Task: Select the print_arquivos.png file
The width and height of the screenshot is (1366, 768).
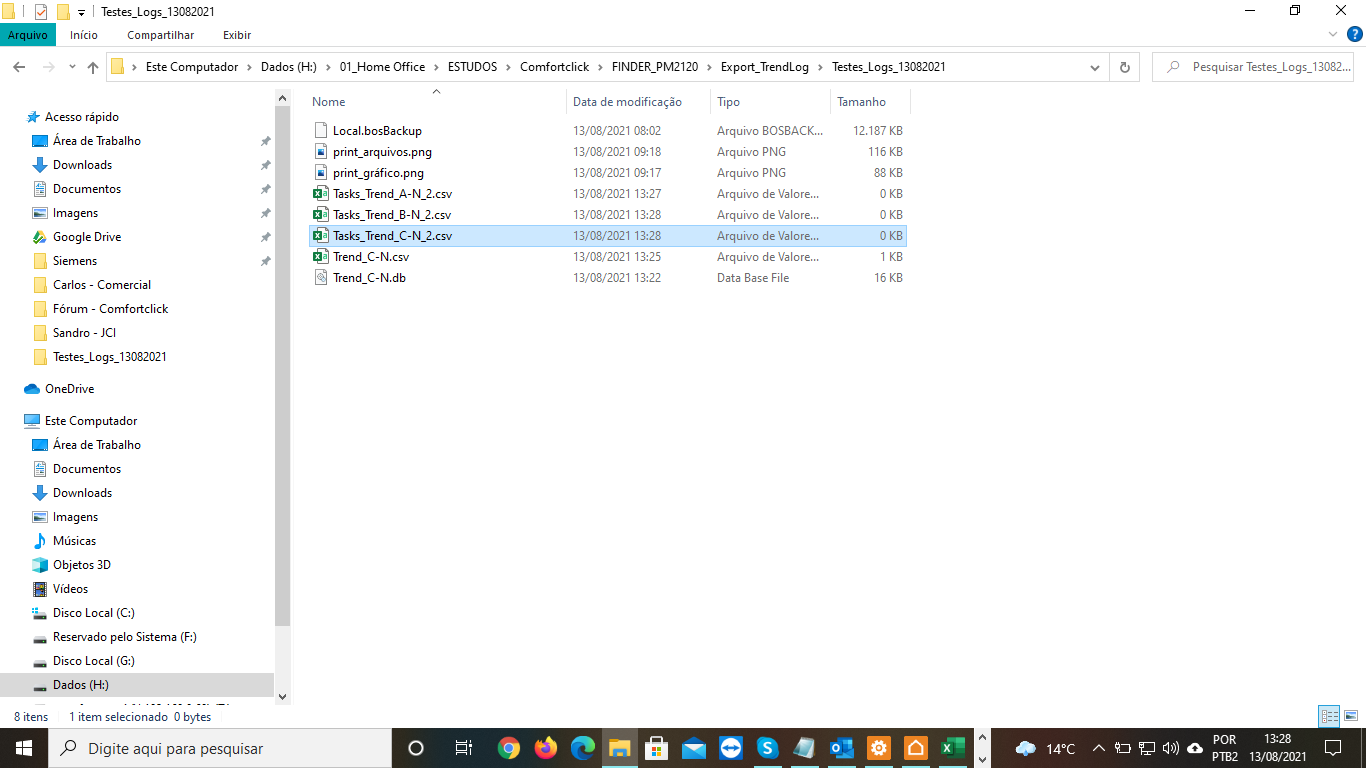Action: point(382,152)
